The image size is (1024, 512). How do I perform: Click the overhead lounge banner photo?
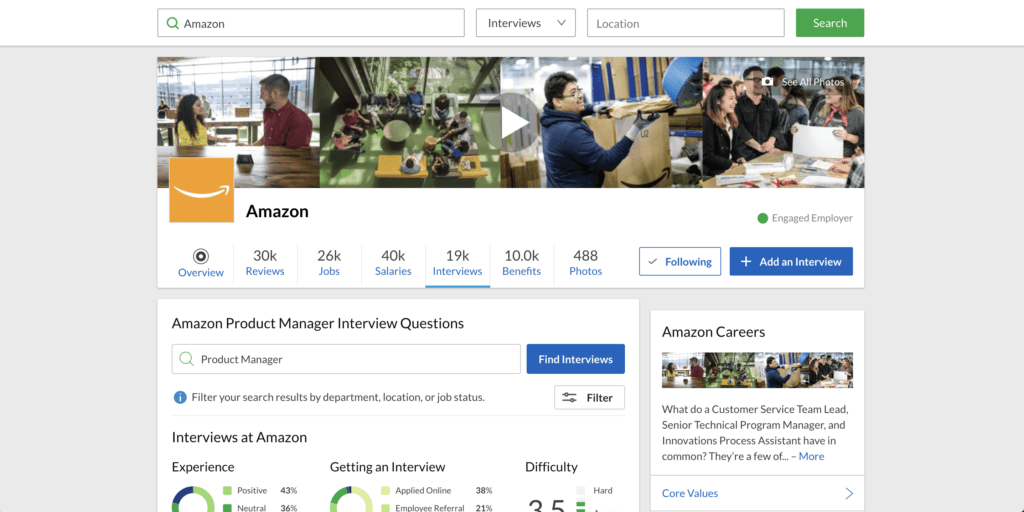click(x=410, y=122)
